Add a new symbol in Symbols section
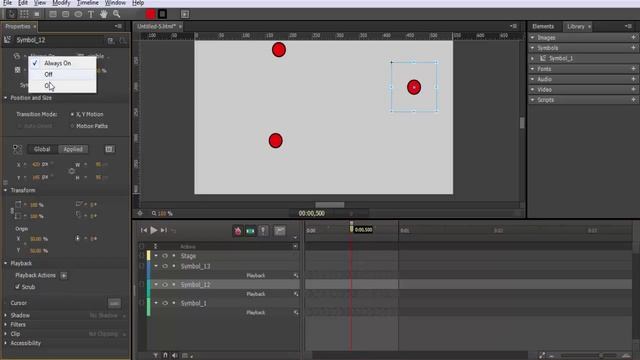 click(633, 48)
